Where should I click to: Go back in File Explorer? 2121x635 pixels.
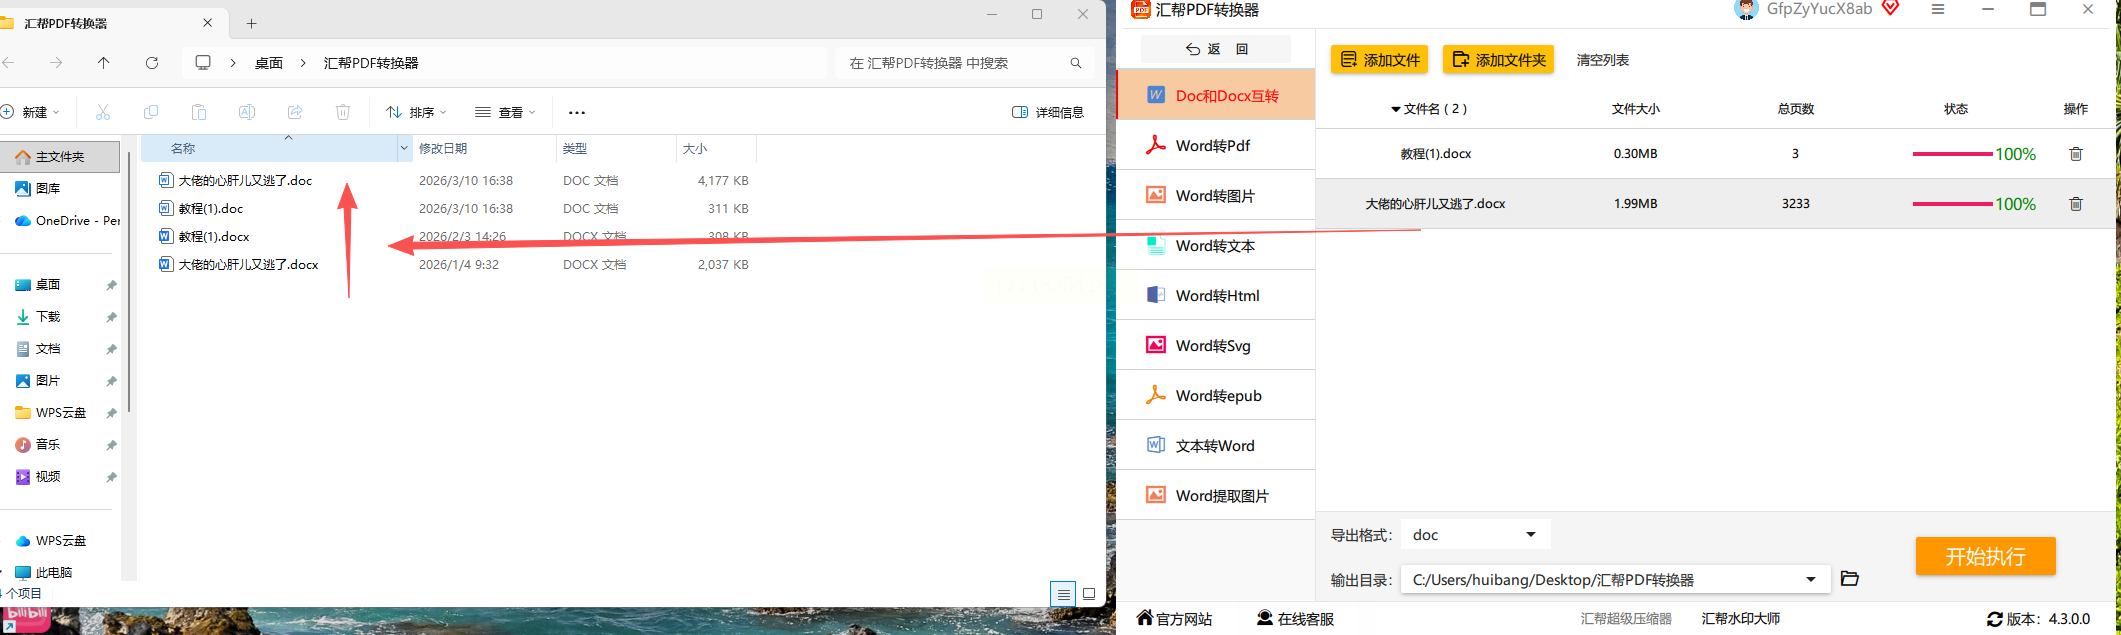[8, 63]
